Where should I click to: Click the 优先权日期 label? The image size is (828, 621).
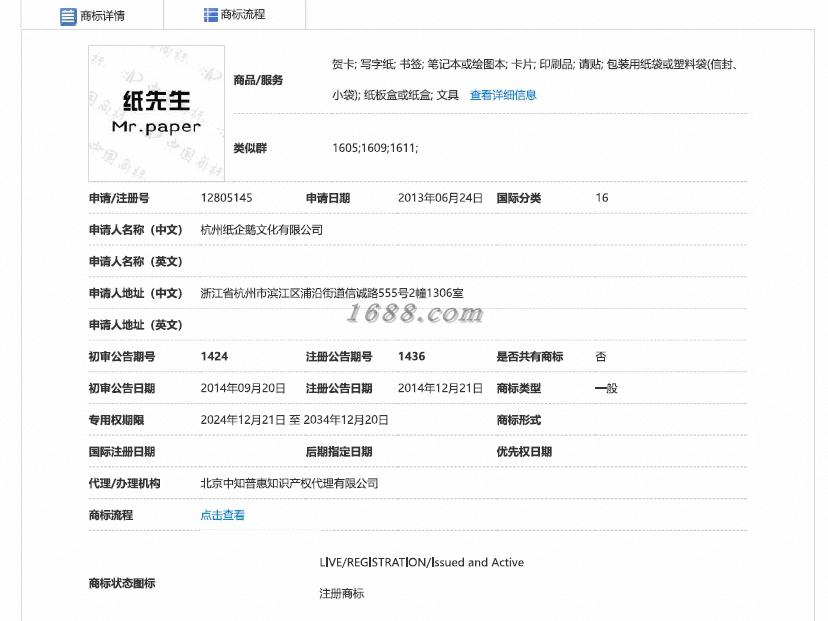pos(524,451)
